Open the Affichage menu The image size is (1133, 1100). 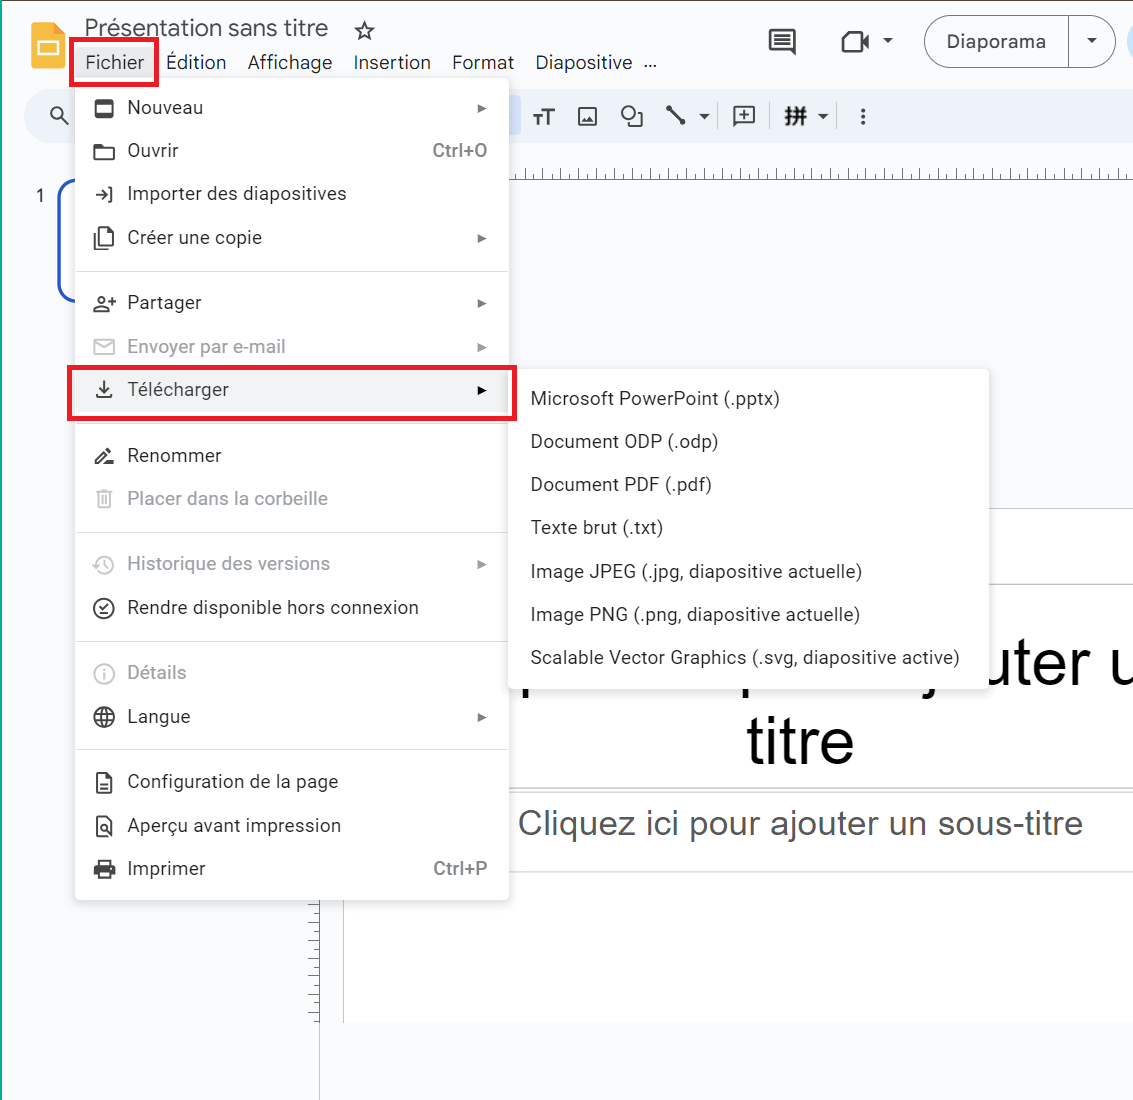tap(290, 63)
